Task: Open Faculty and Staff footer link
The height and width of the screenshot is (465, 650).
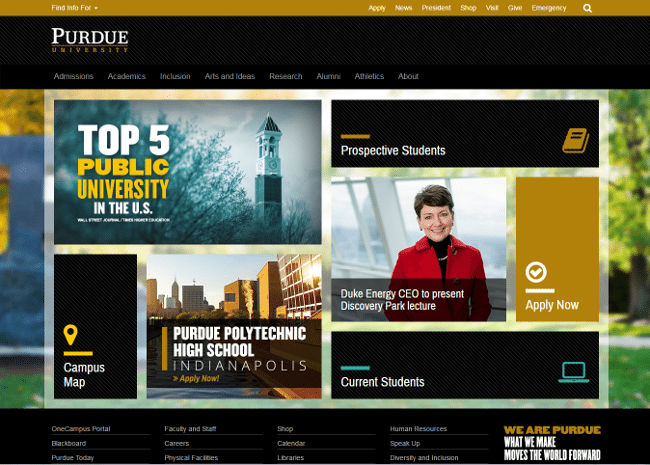Action: point(190,429)
